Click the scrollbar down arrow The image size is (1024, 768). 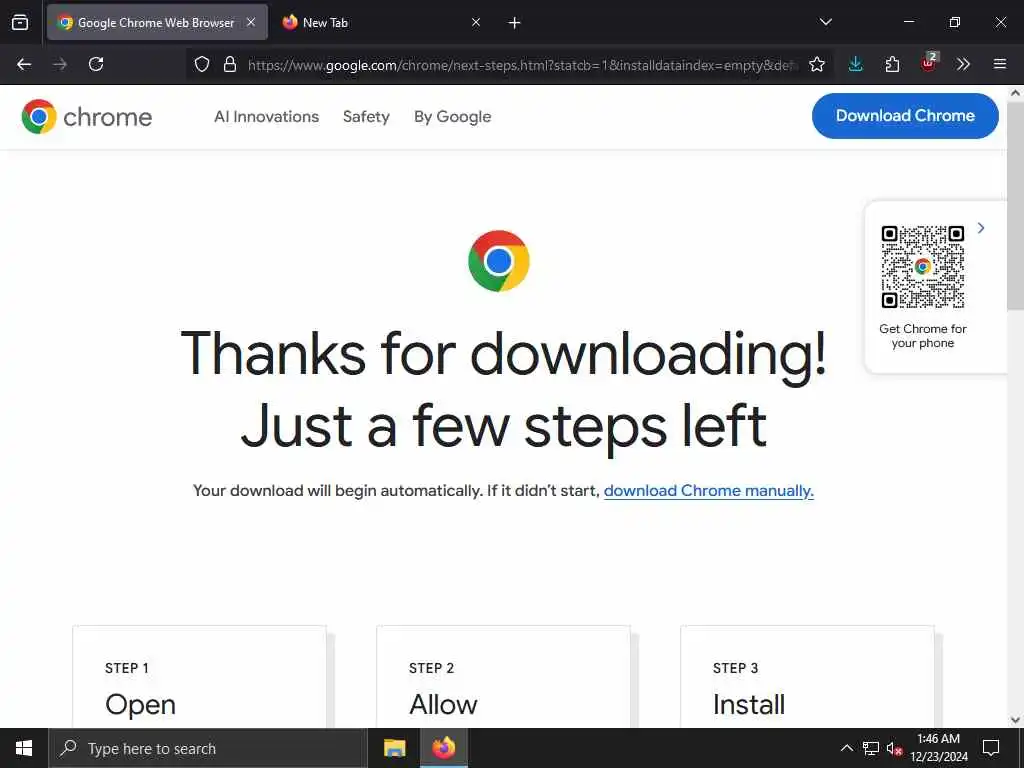[1016, 720]
